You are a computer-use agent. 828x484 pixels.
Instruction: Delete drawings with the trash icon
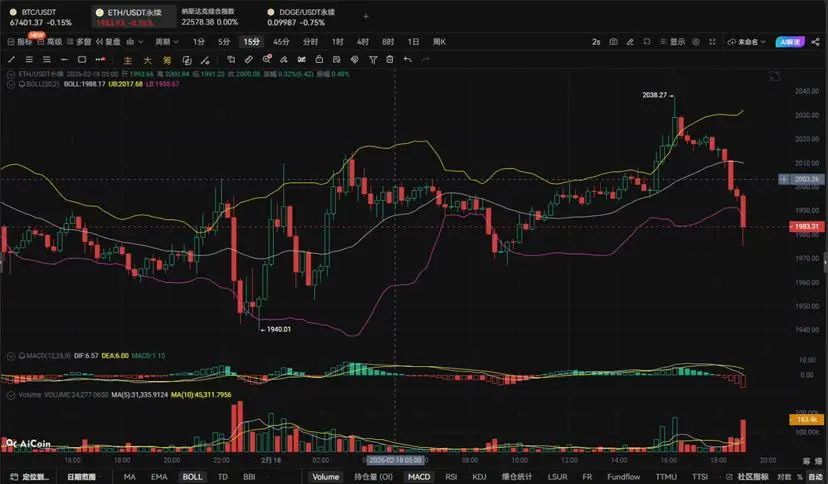pos(390,60)
